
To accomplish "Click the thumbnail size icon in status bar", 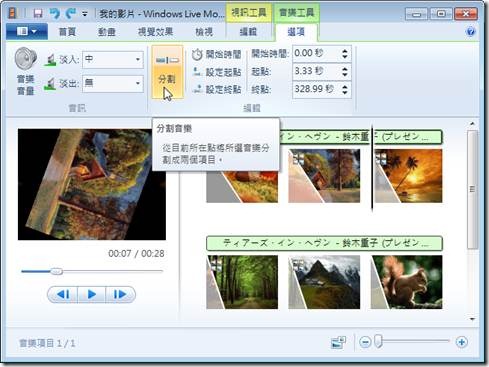I will tap(338, 342).
